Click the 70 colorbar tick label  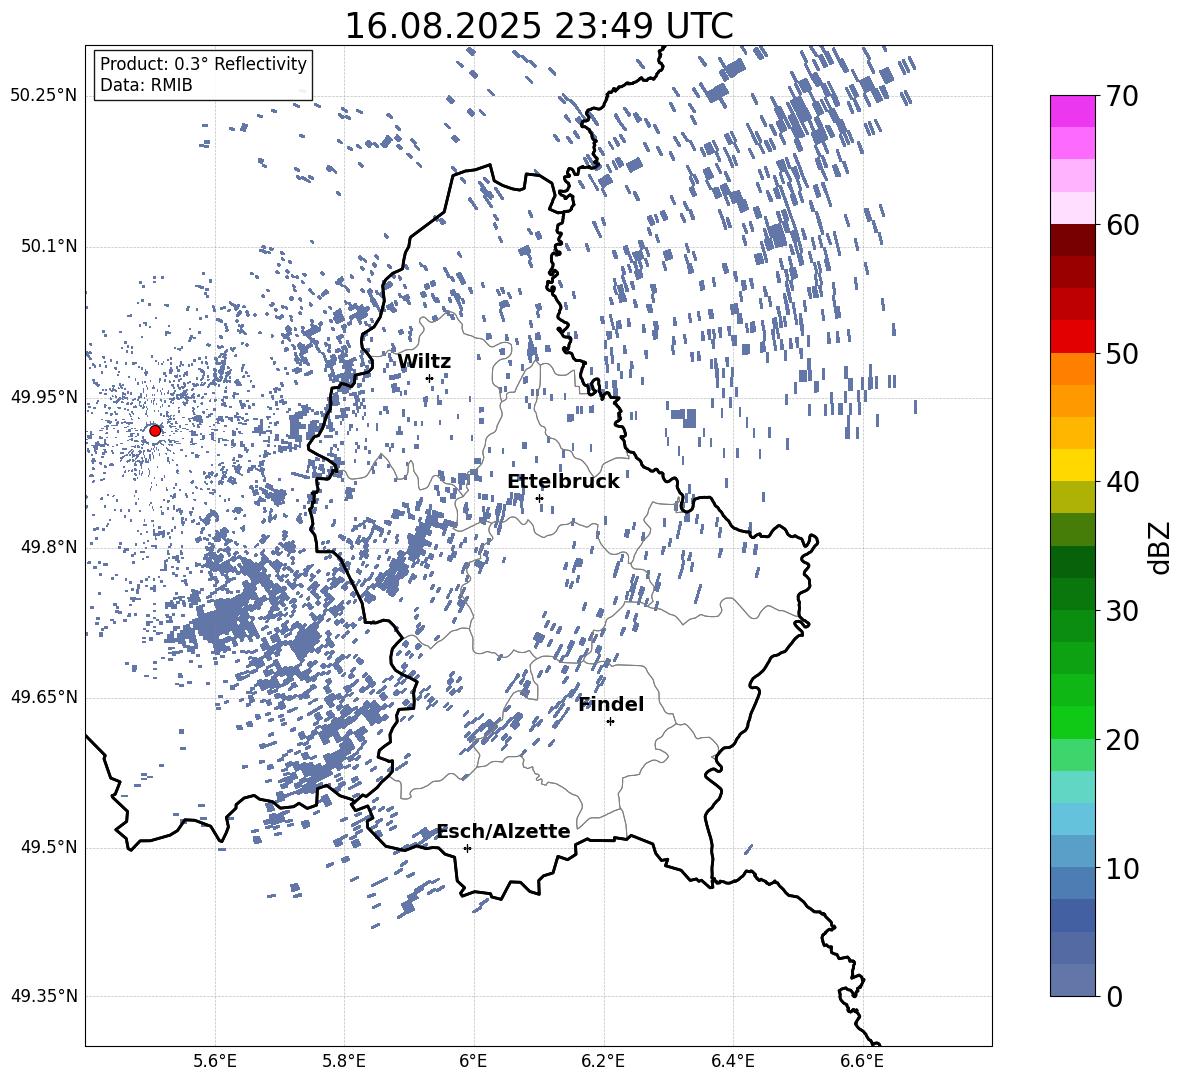click(x=1122, y=96)
